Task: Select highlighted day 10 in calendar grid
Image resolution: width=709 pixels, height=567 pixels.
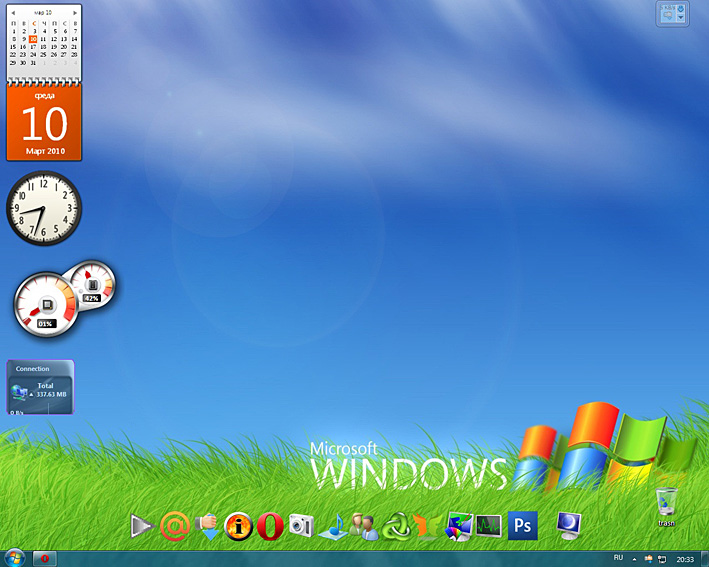Action: (x=33, y=39)
